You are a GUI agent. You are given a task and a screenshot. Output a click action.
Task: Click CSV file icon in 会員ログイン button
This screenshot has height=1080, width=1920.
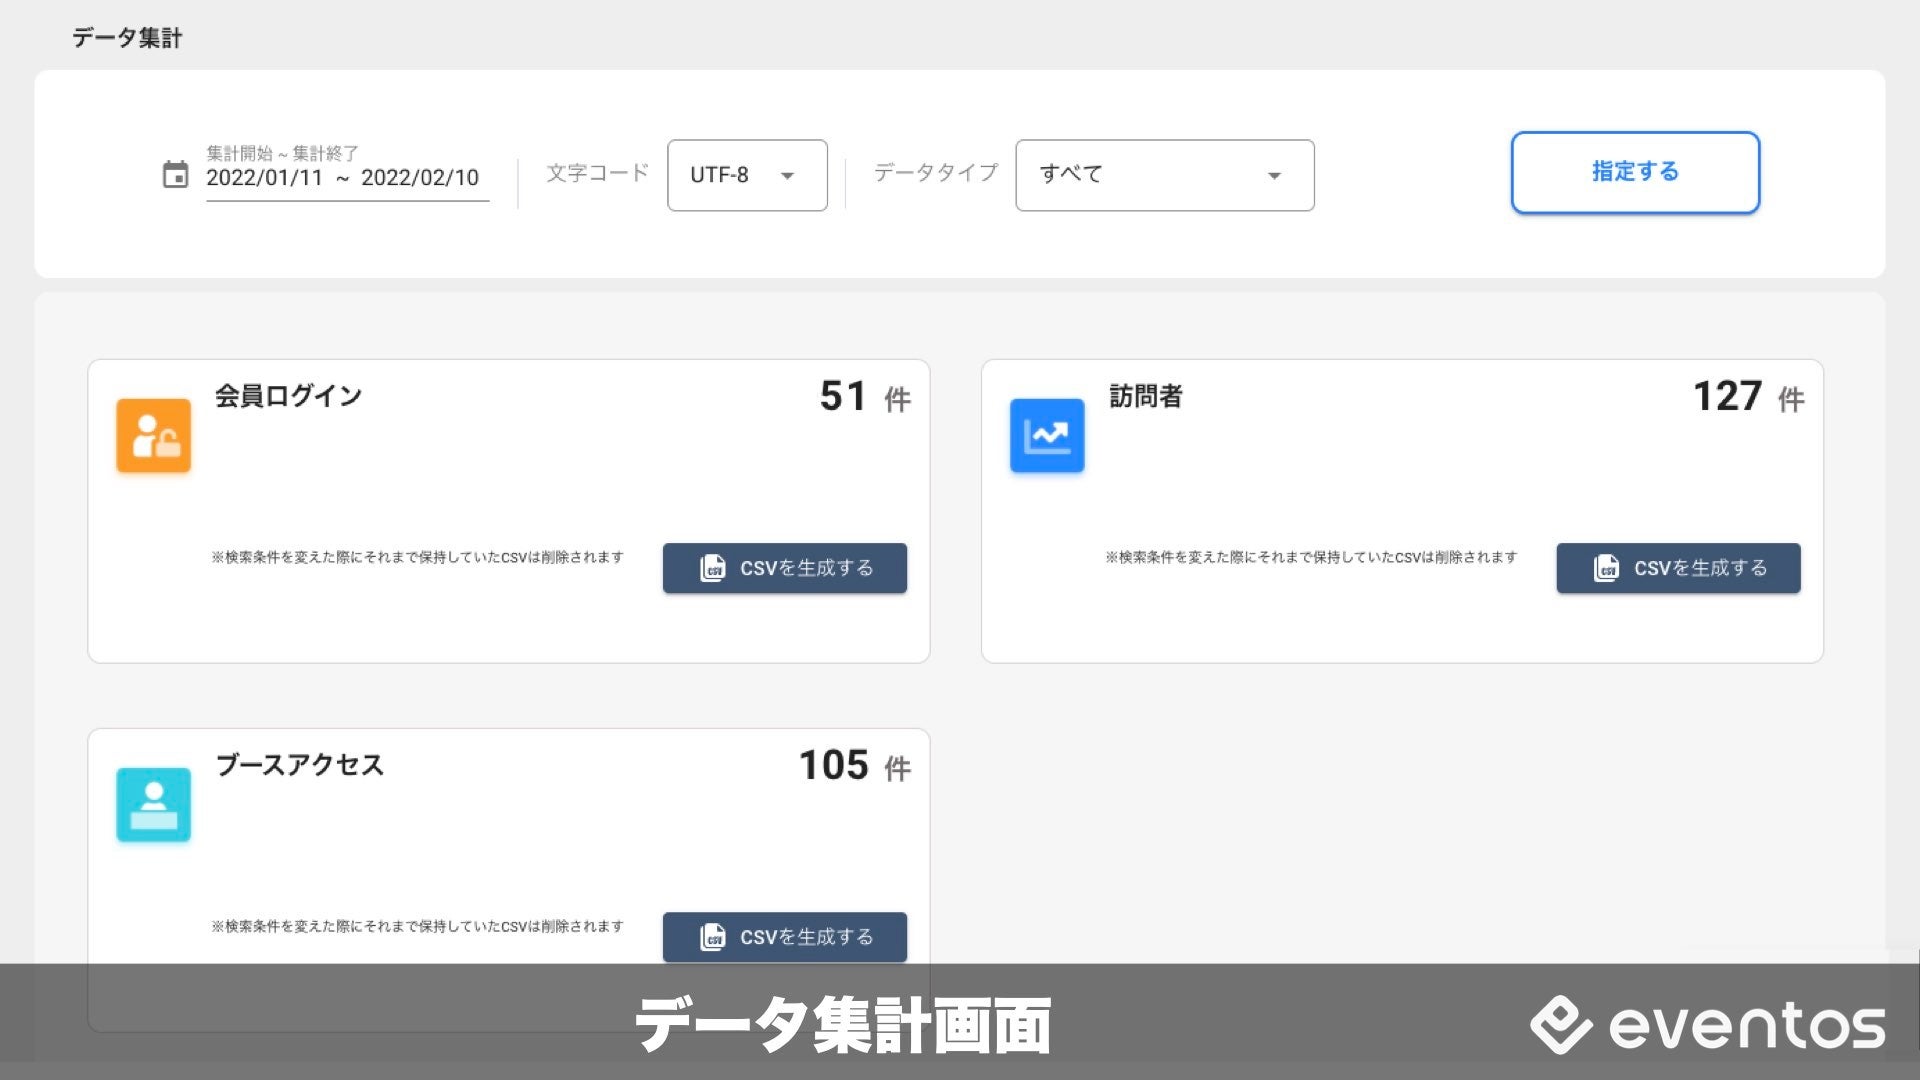pyautogui.click(x=712, y=568)
